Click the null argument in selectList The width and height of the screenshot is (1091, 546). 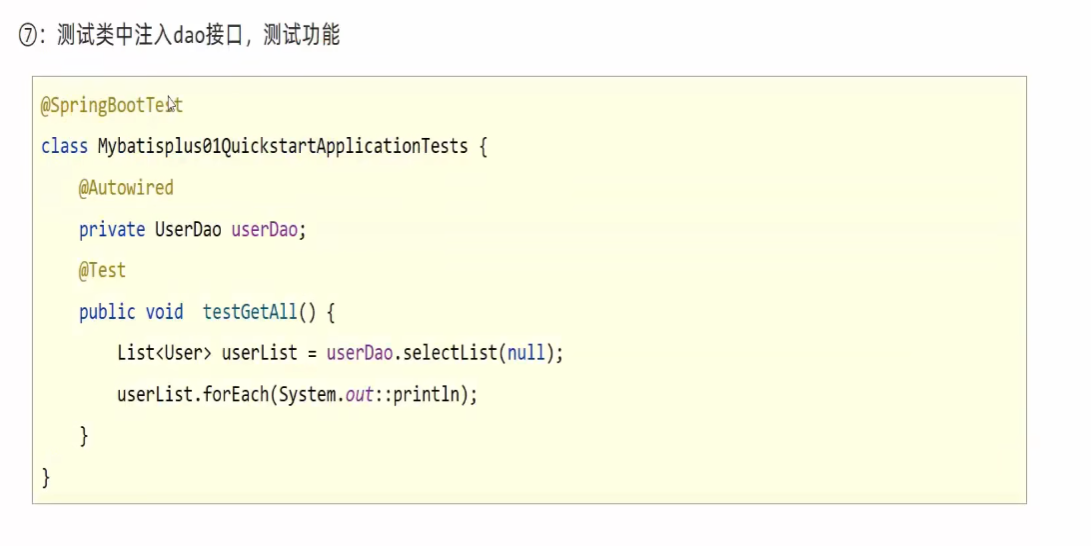pyautogui.click(x=526, y=353)
